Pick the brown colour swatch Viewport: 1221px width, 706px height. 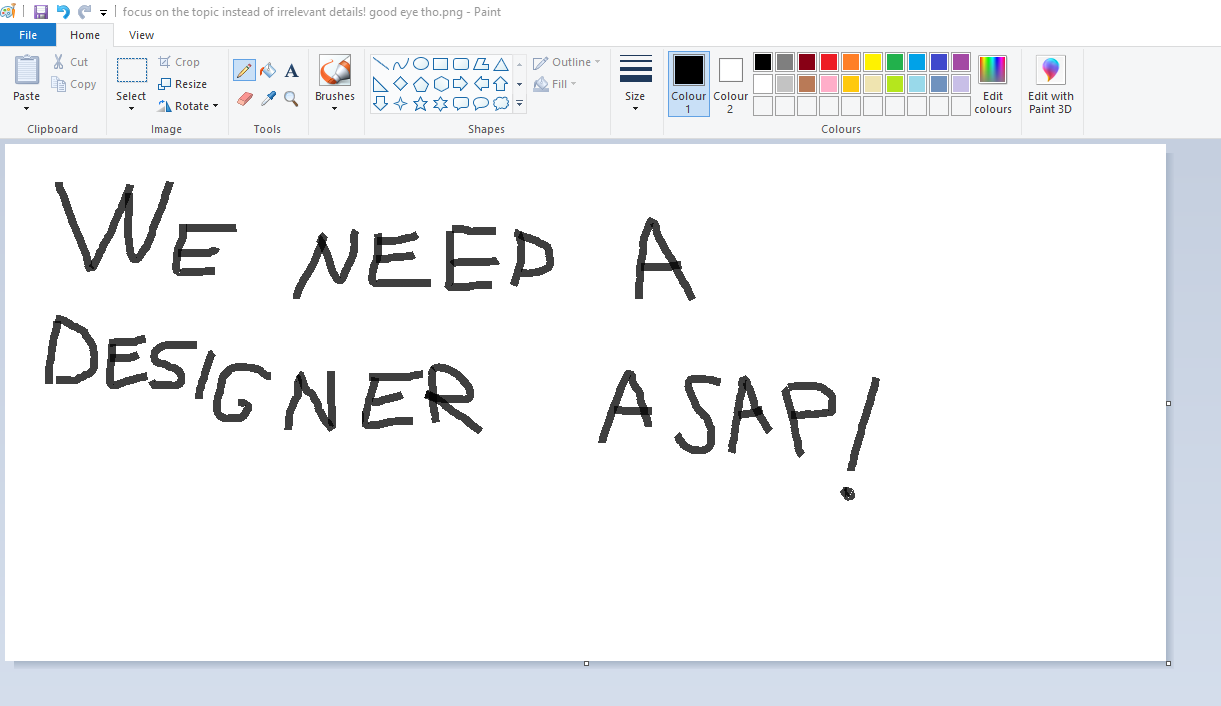click(807, 84)
